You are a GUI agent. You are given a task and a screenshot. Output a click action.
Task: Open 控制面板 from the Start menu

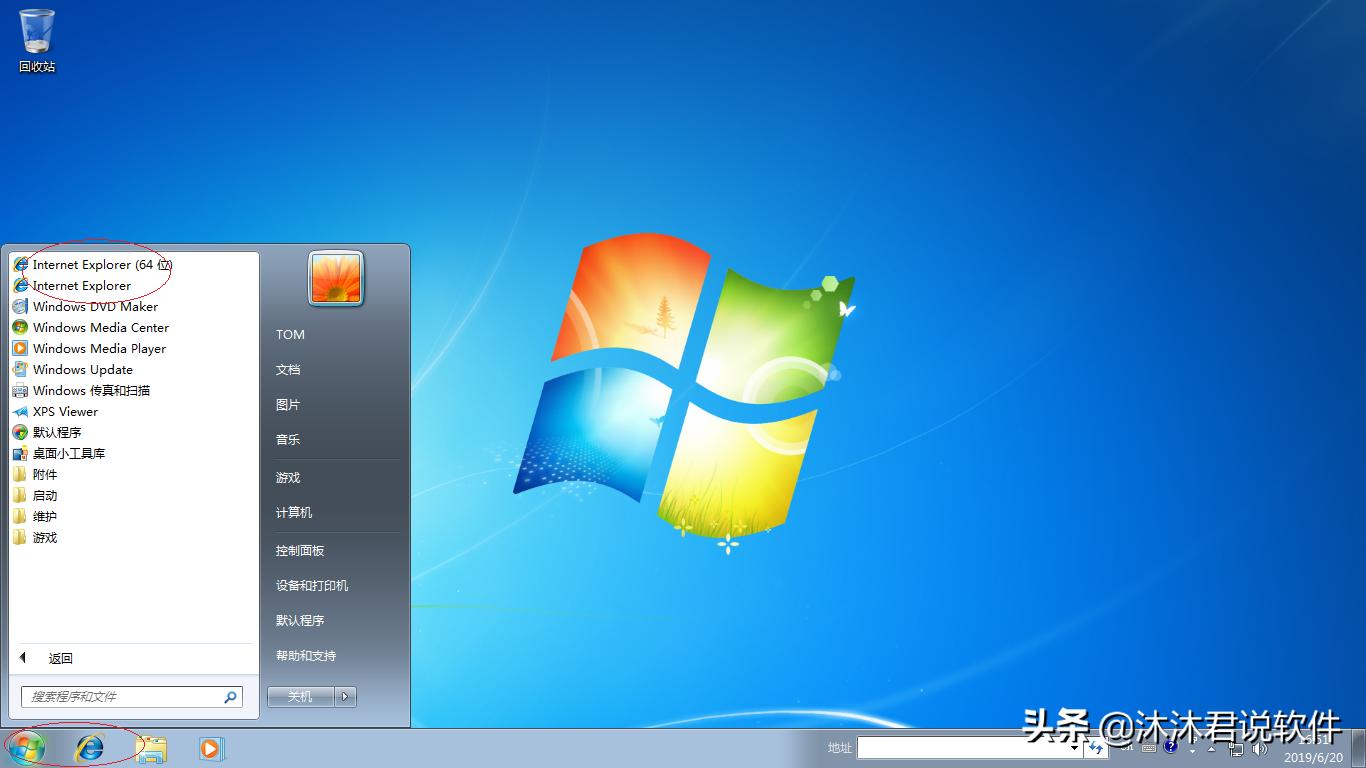click(300, 549)
